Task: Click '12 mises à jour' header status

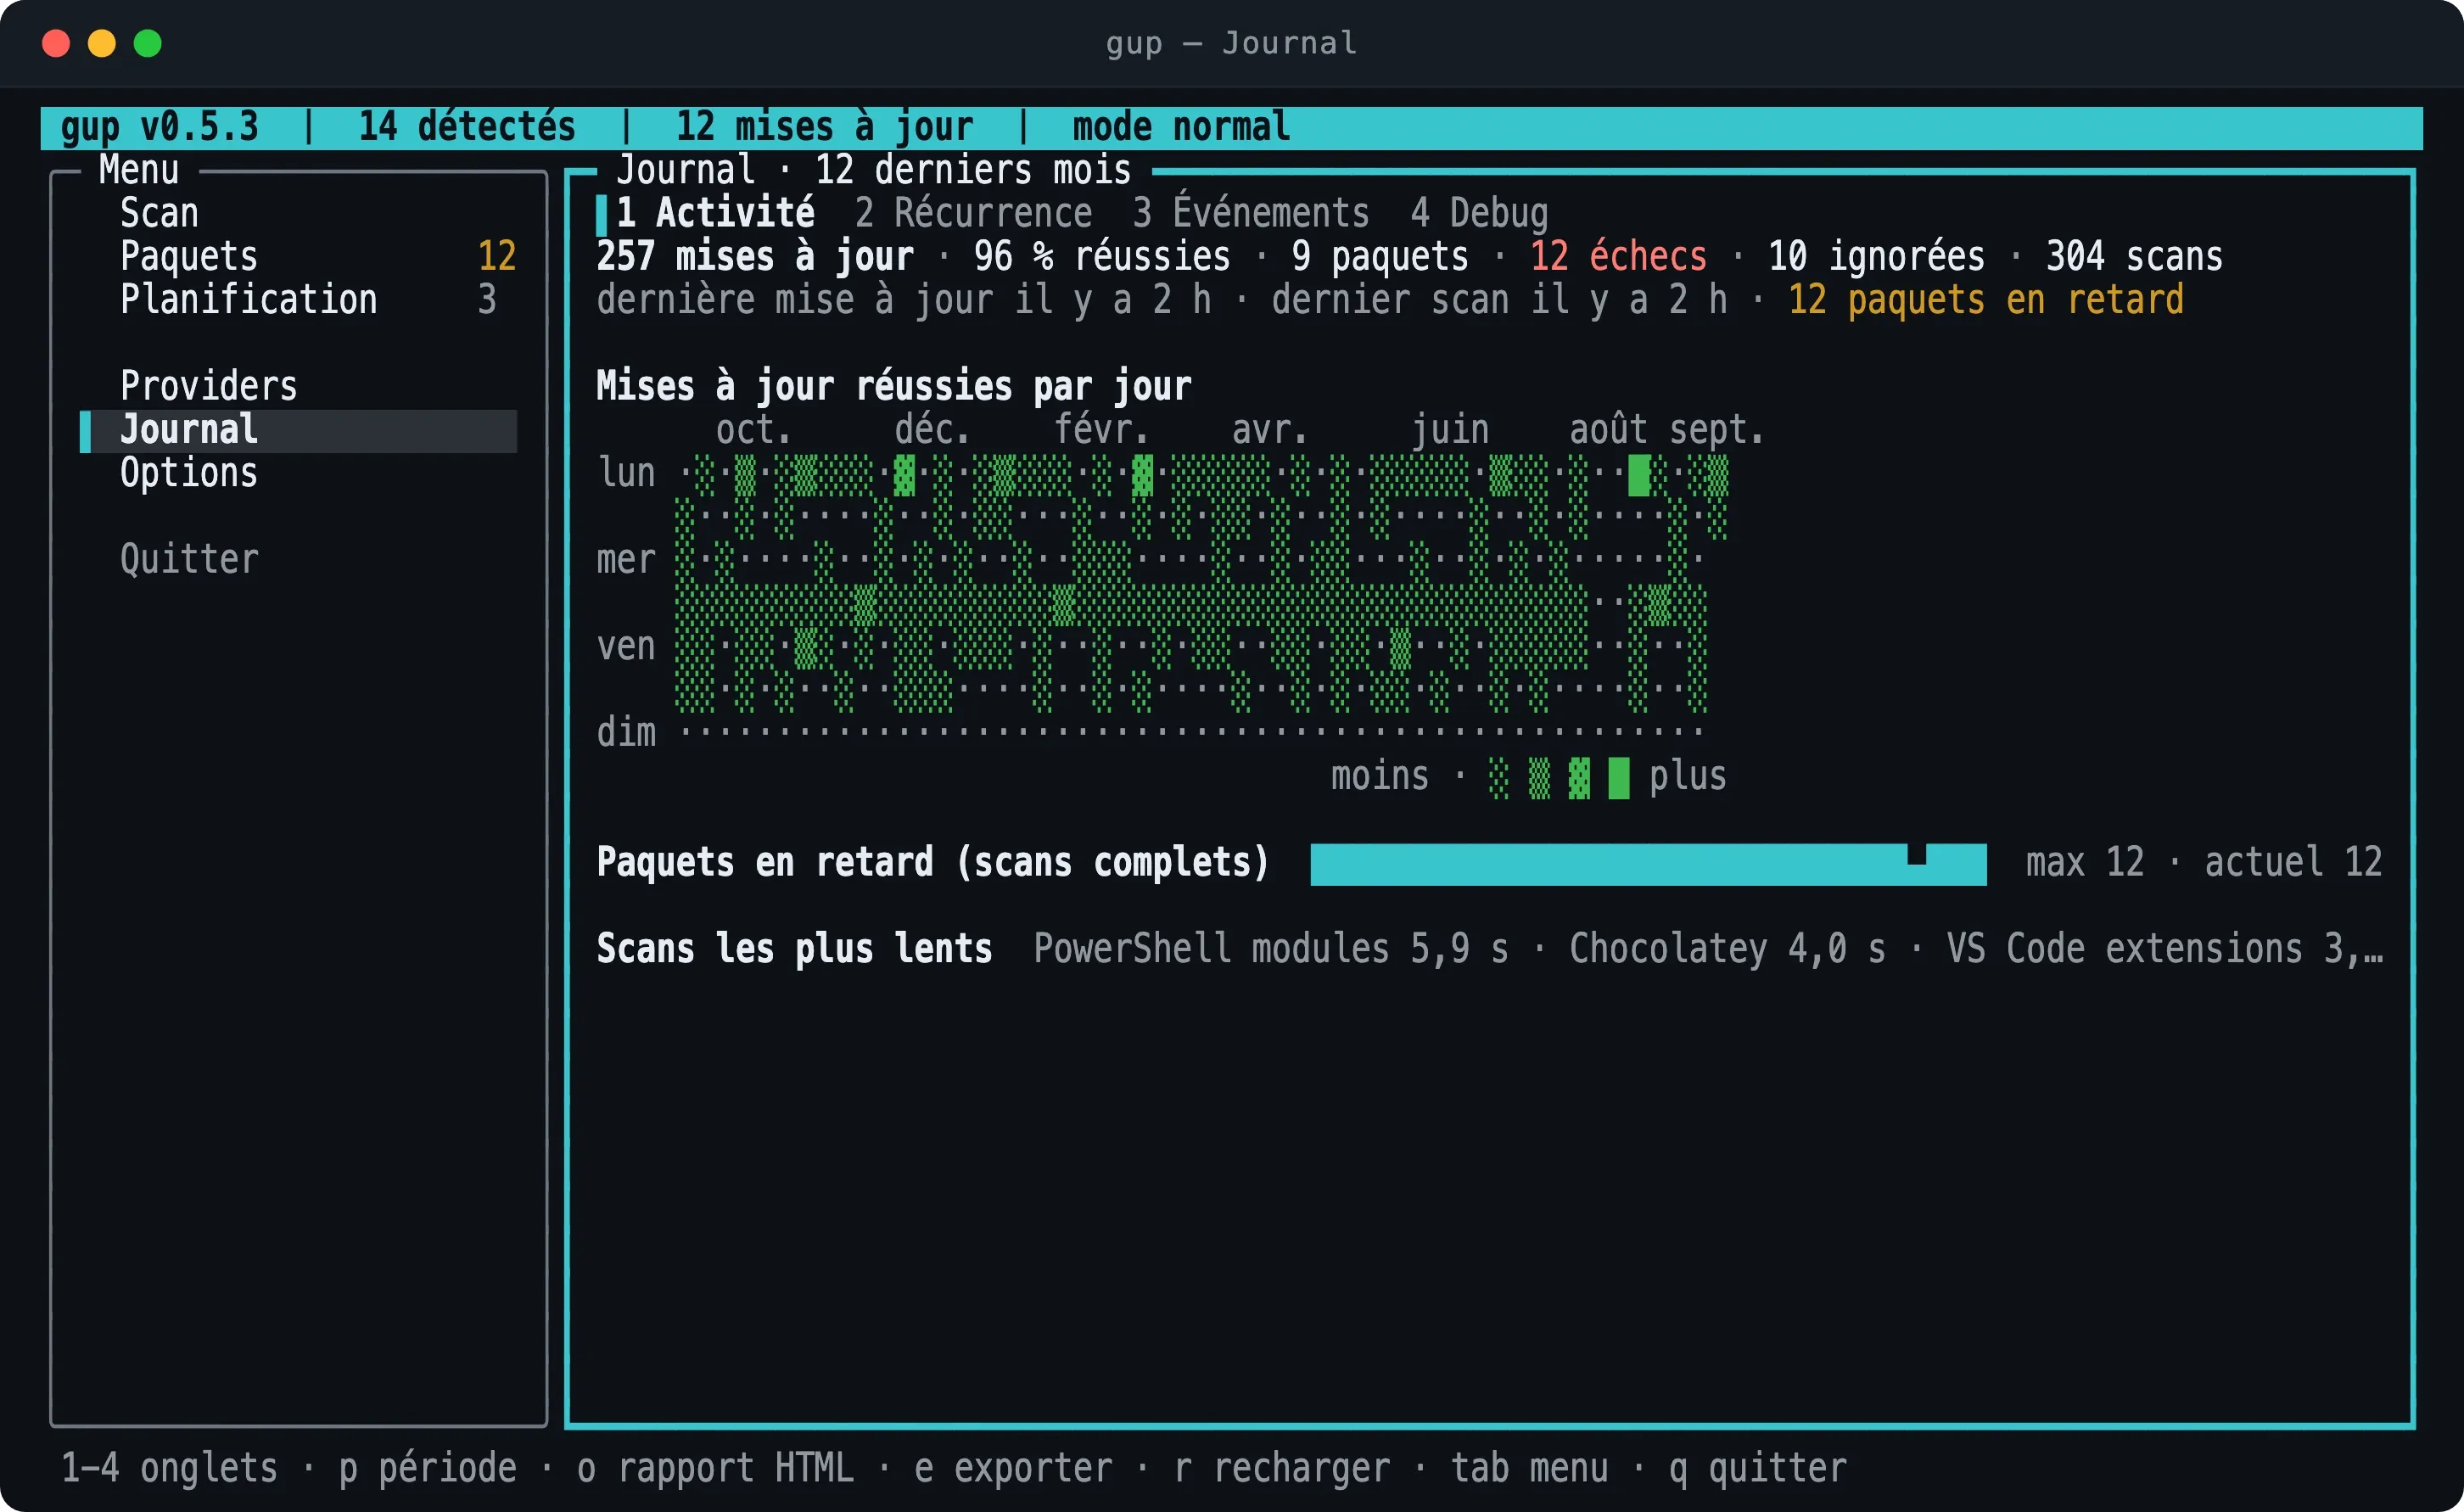Action: pos(825,127)
